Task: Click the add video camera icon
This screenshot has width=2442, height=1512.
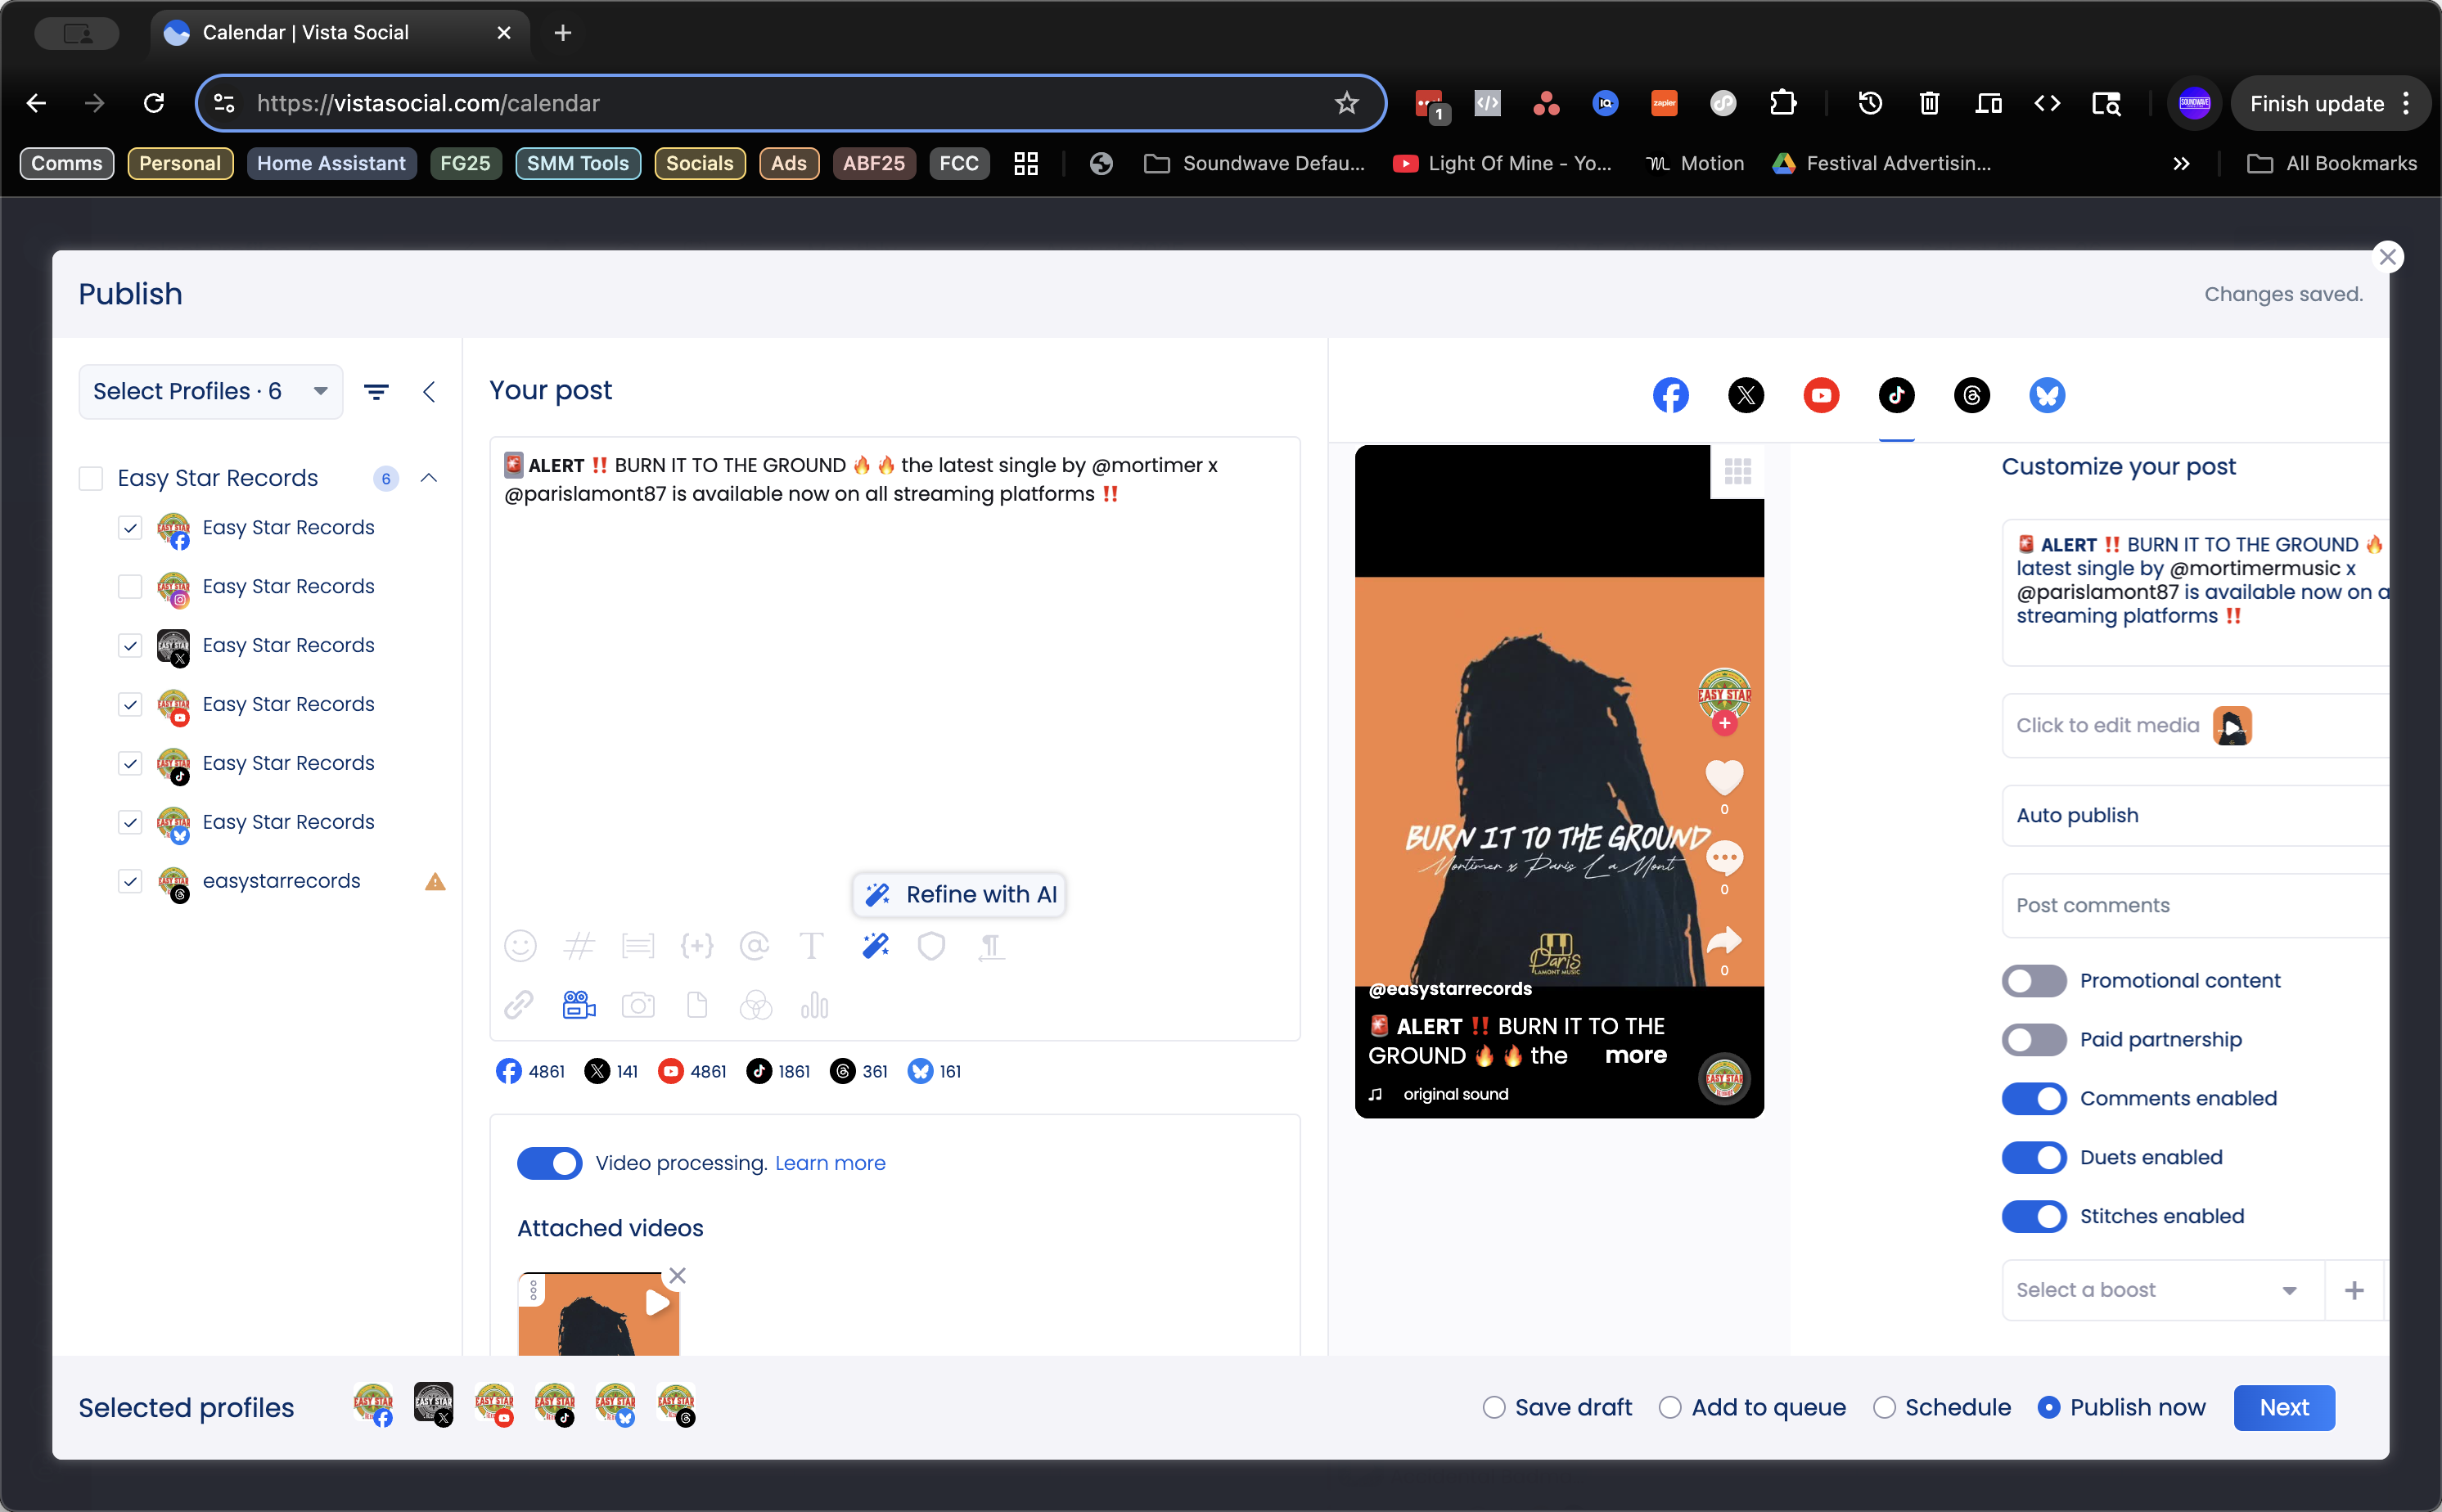Action: [x=579, y=1005]
